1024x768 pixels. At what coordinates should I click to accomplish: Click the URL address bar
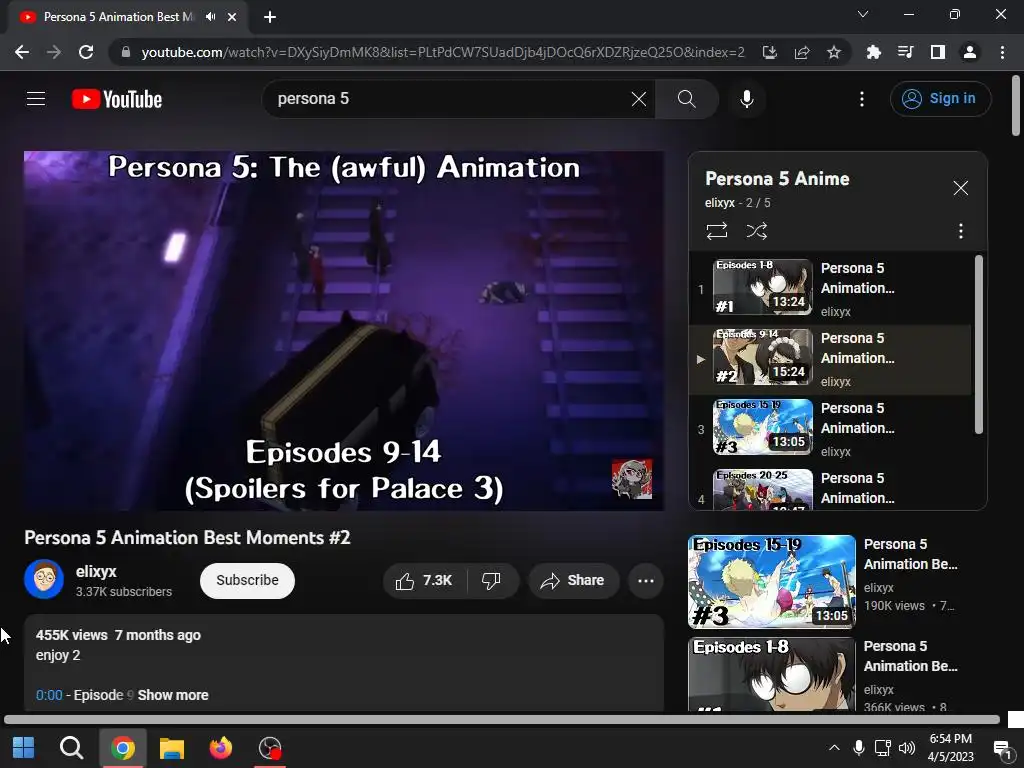pos(443,52)
